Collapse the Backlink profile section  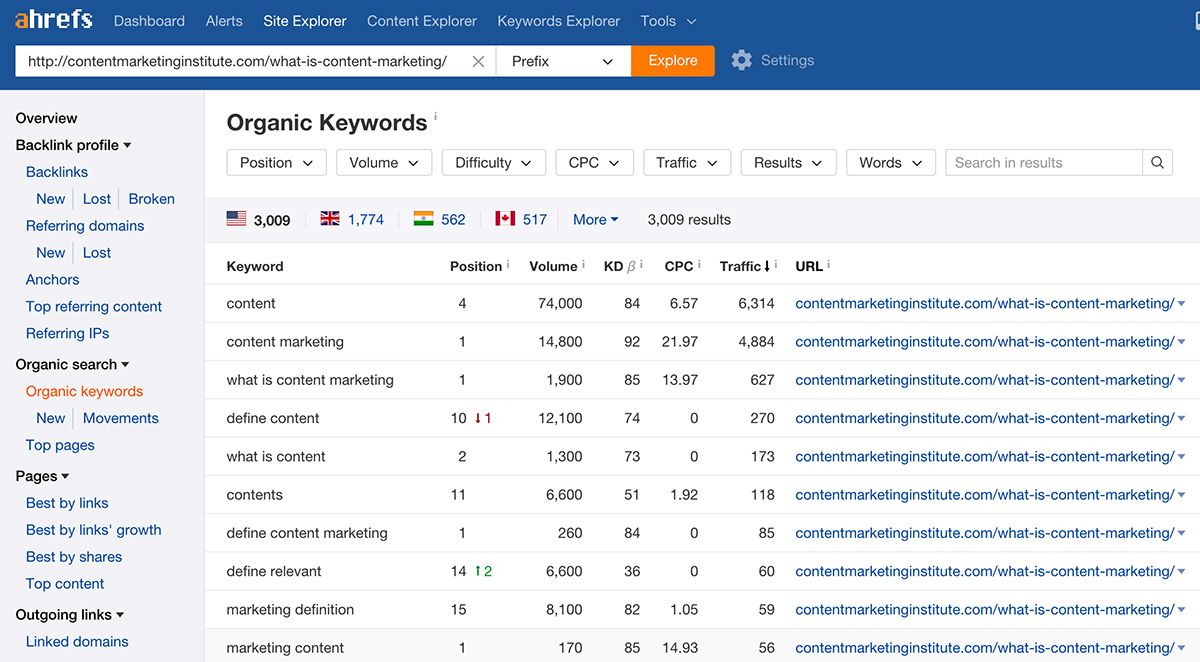73,145
